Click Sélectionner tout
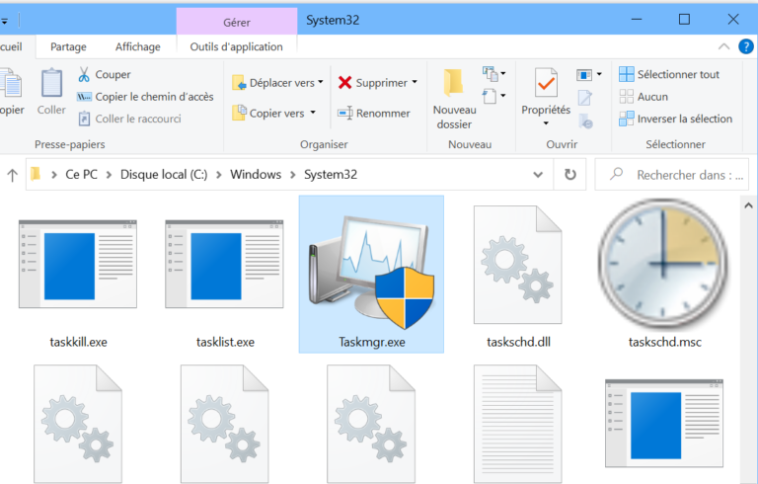The width and height of the screenshot is (758, 484). [670, 74]
